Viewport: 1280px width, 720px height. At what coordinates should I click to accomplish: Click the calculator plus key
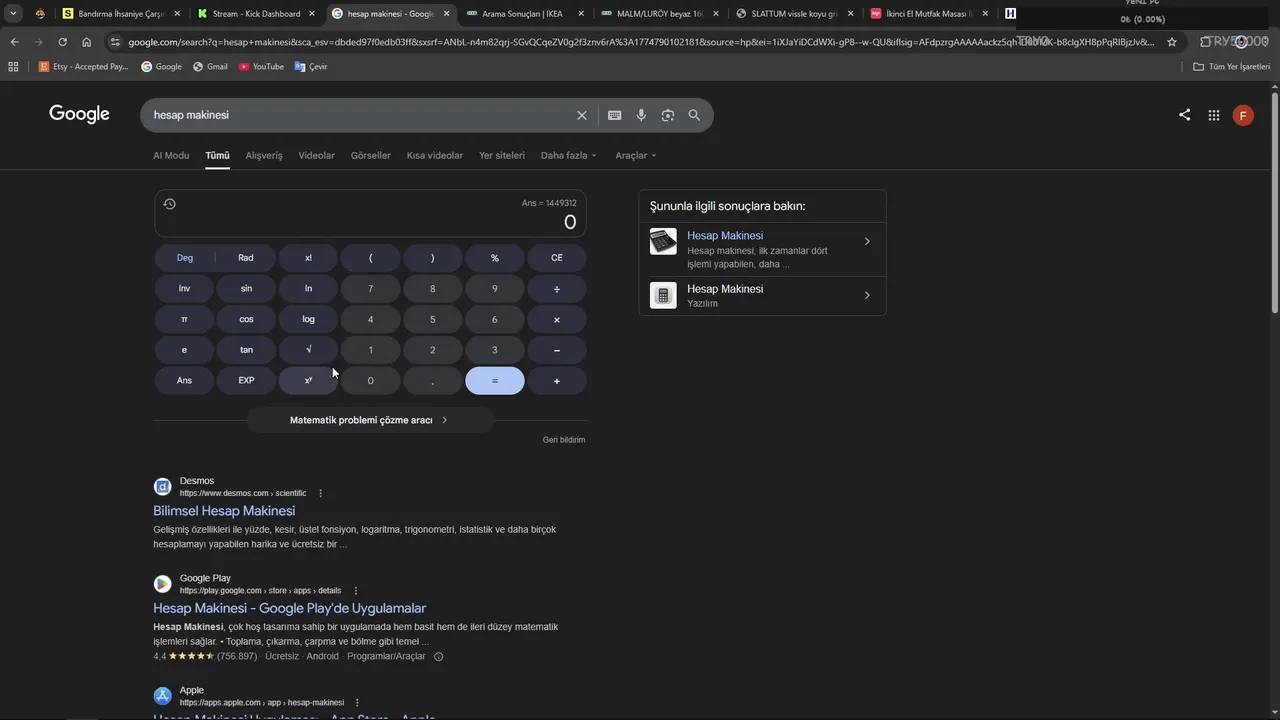point(557,381)
